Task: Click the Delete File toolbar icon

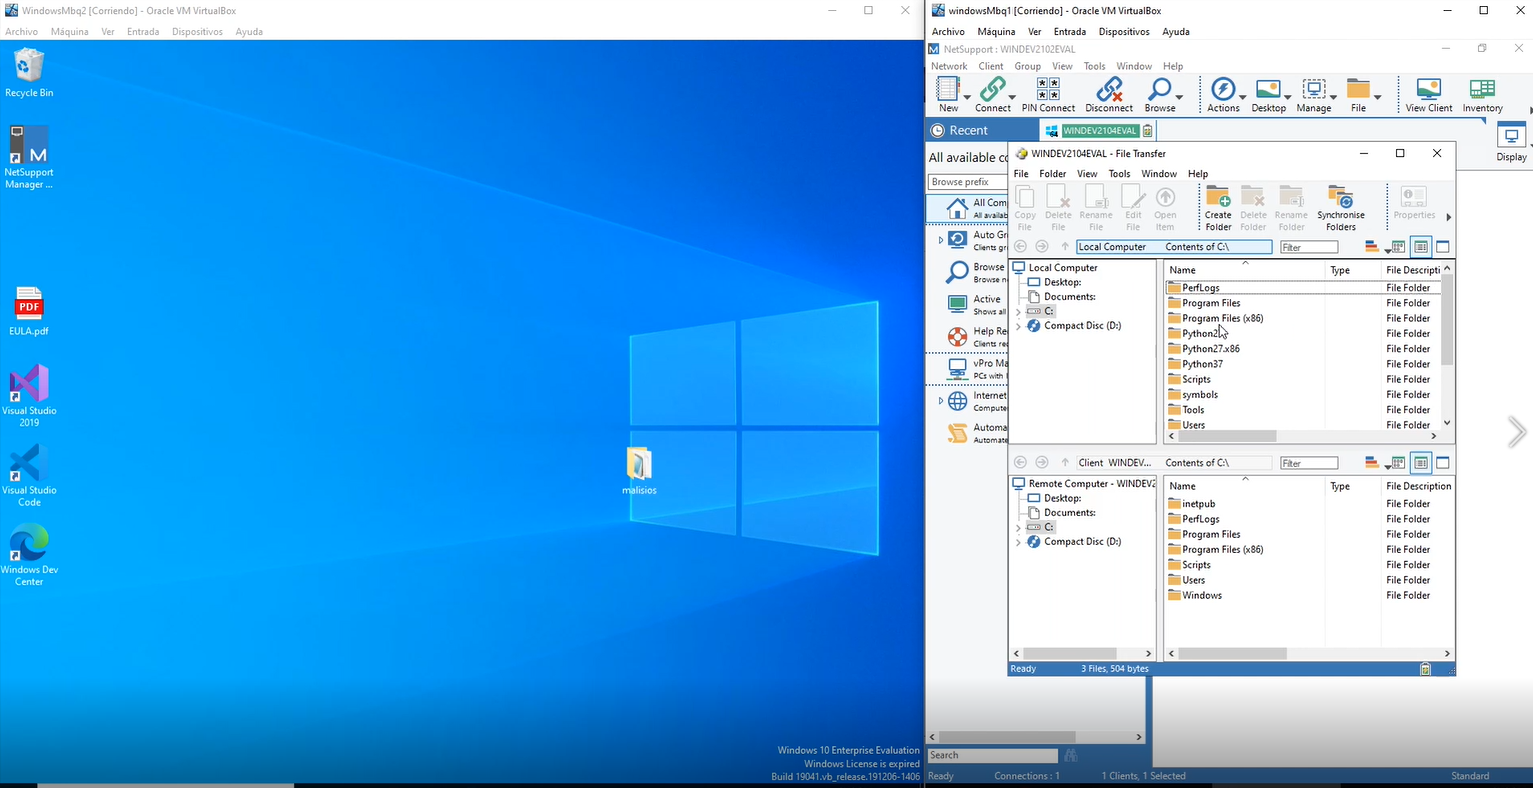Action: 1058,207
